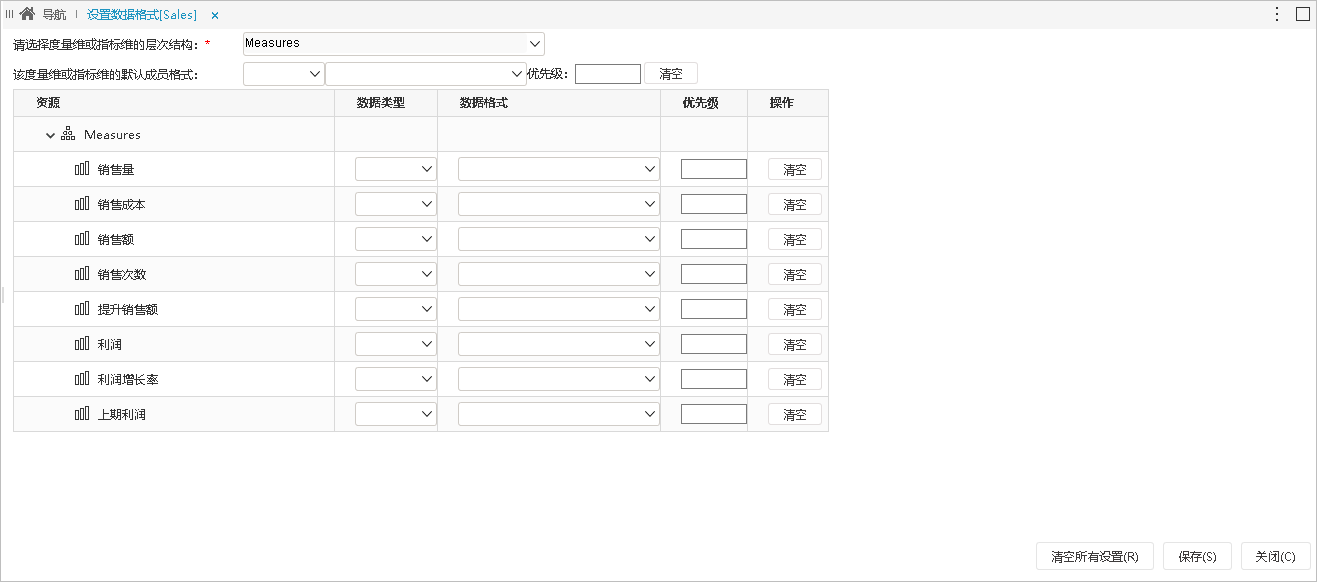This screenshot has height=582, width=1317.
Task: Switch to the 导航 tab
Action: pyautogui.click(x=54, y=15)
